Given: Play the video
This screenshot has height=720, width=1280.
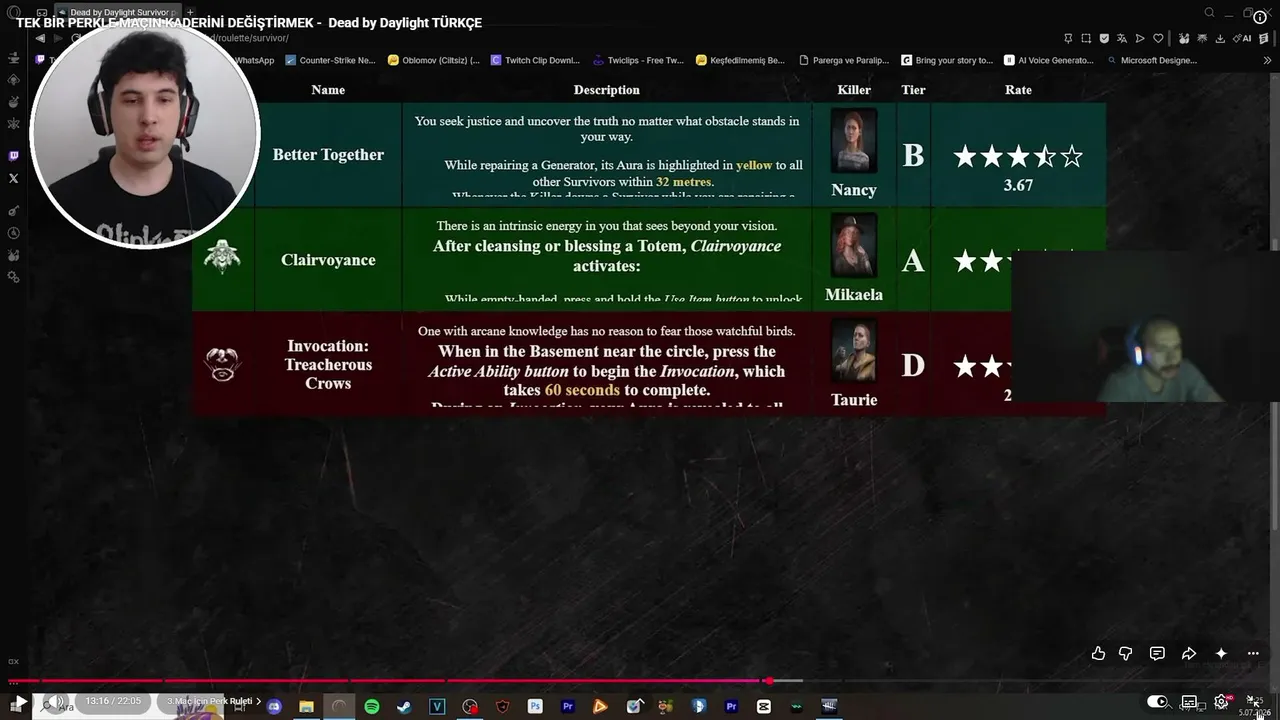Looking at the screenshot, I should tap(19, 702).
